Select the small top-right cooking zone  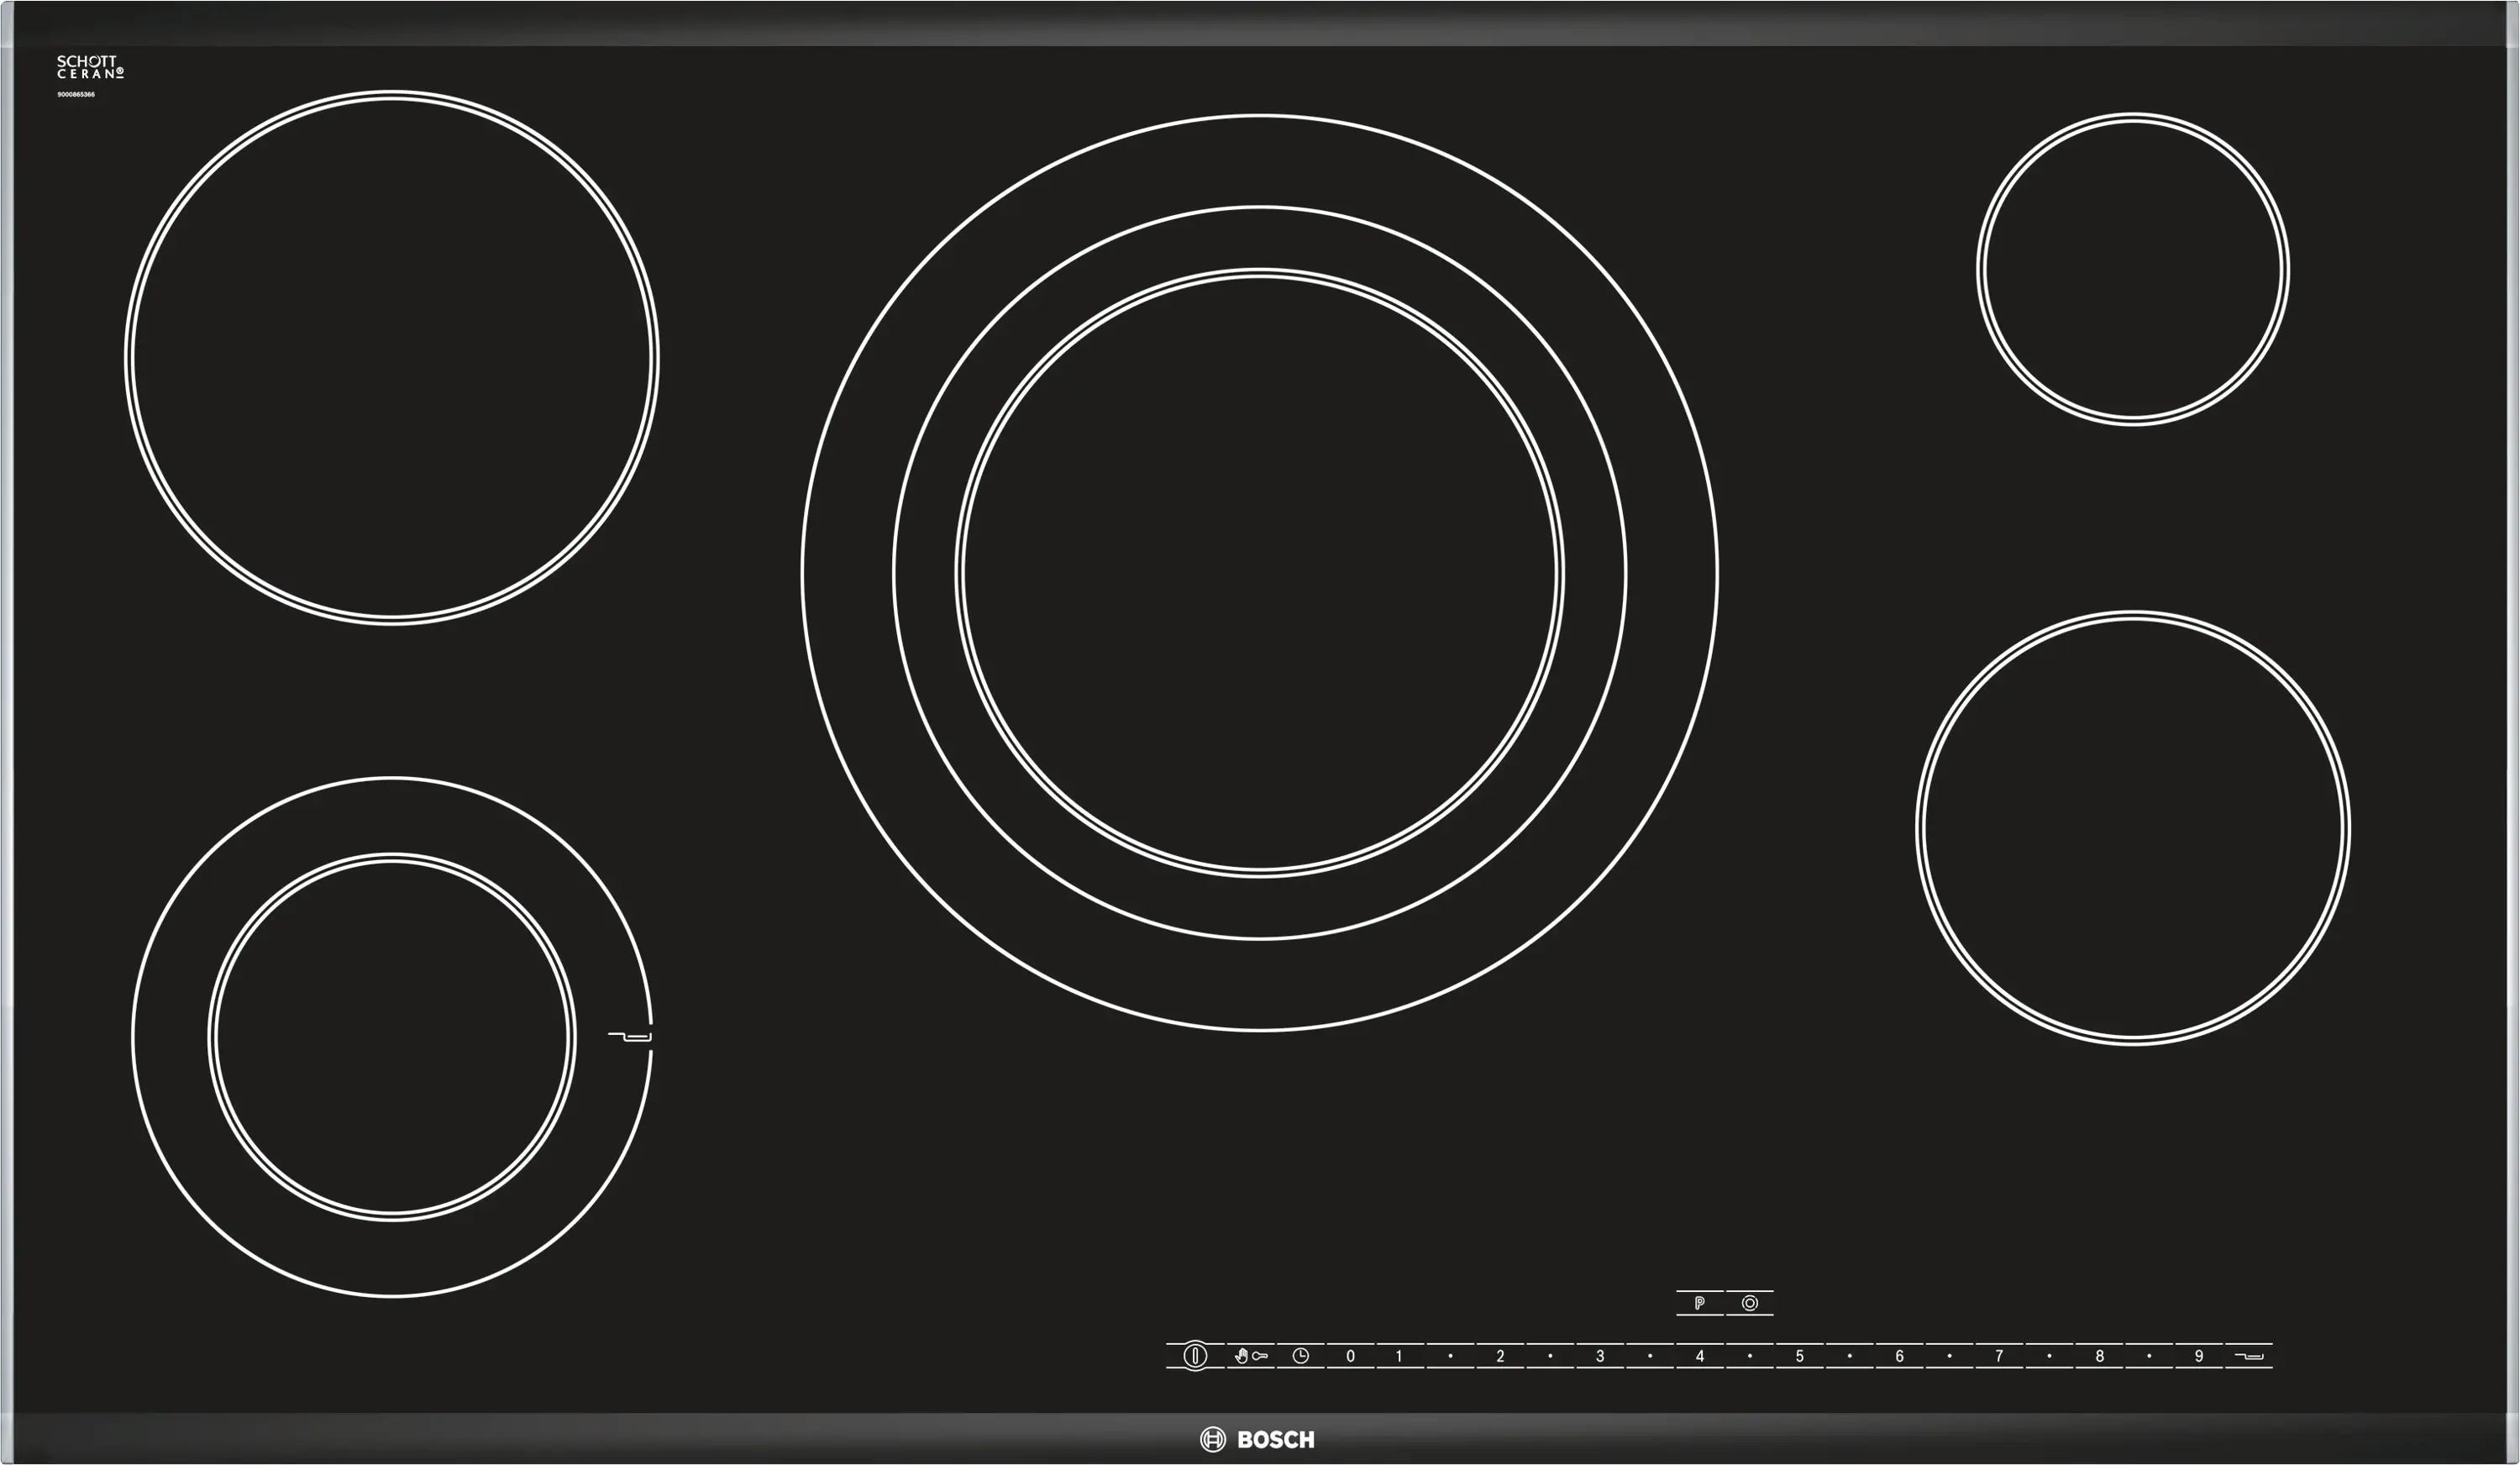click(x=2132, y=269)
